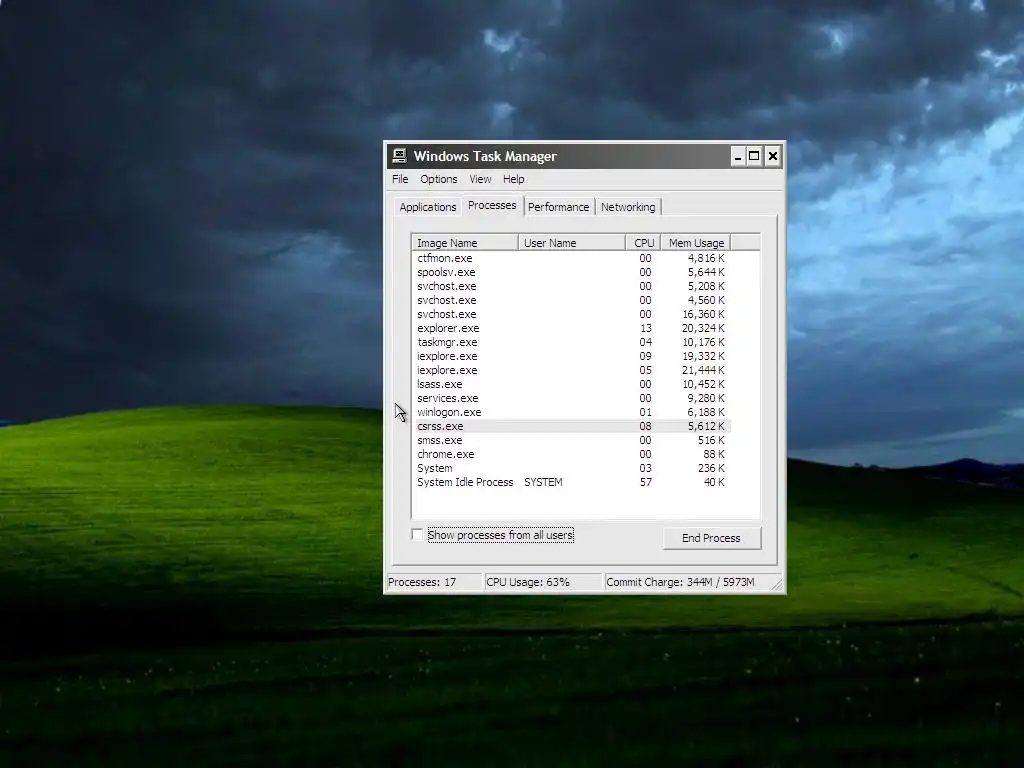Sort by Mem Usage column header
Viewport: 1024px width, 768px height.
[696, 243]
